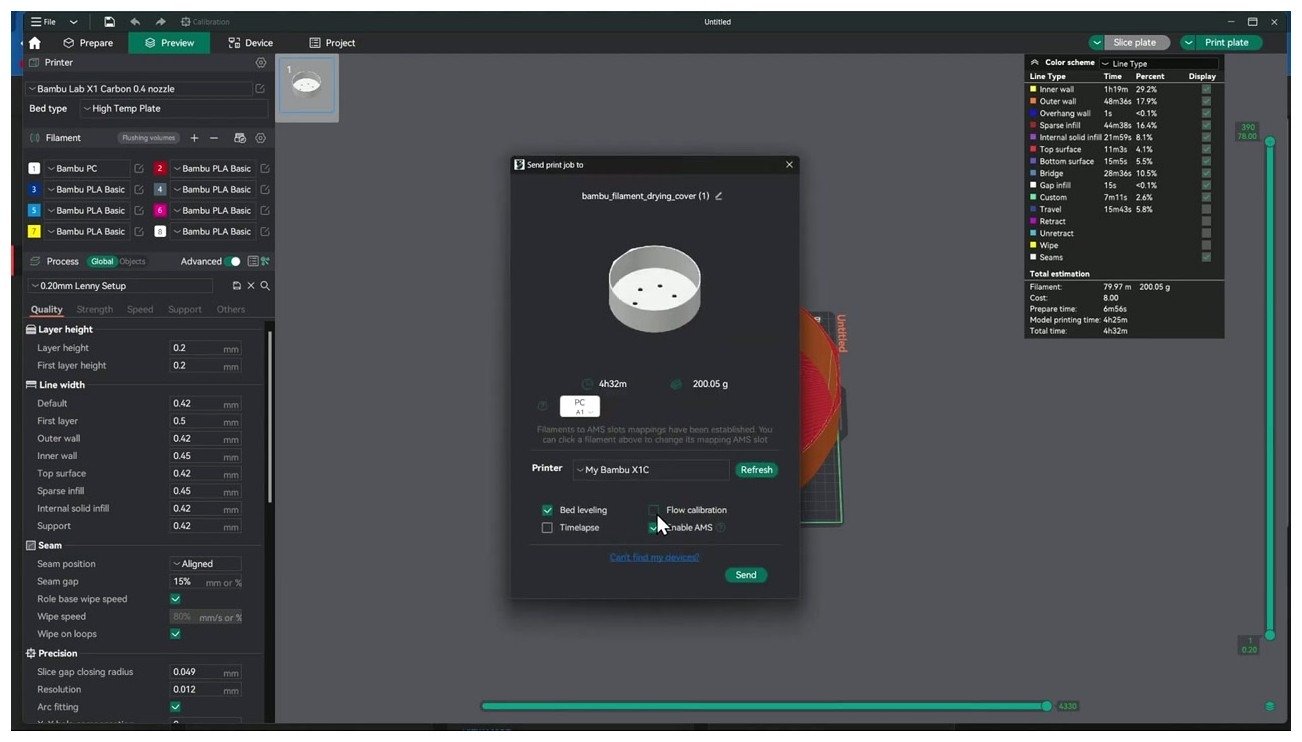Save the 0.20mm Lenny Setup process preset

pyautogui.click(x=237, y=286)
